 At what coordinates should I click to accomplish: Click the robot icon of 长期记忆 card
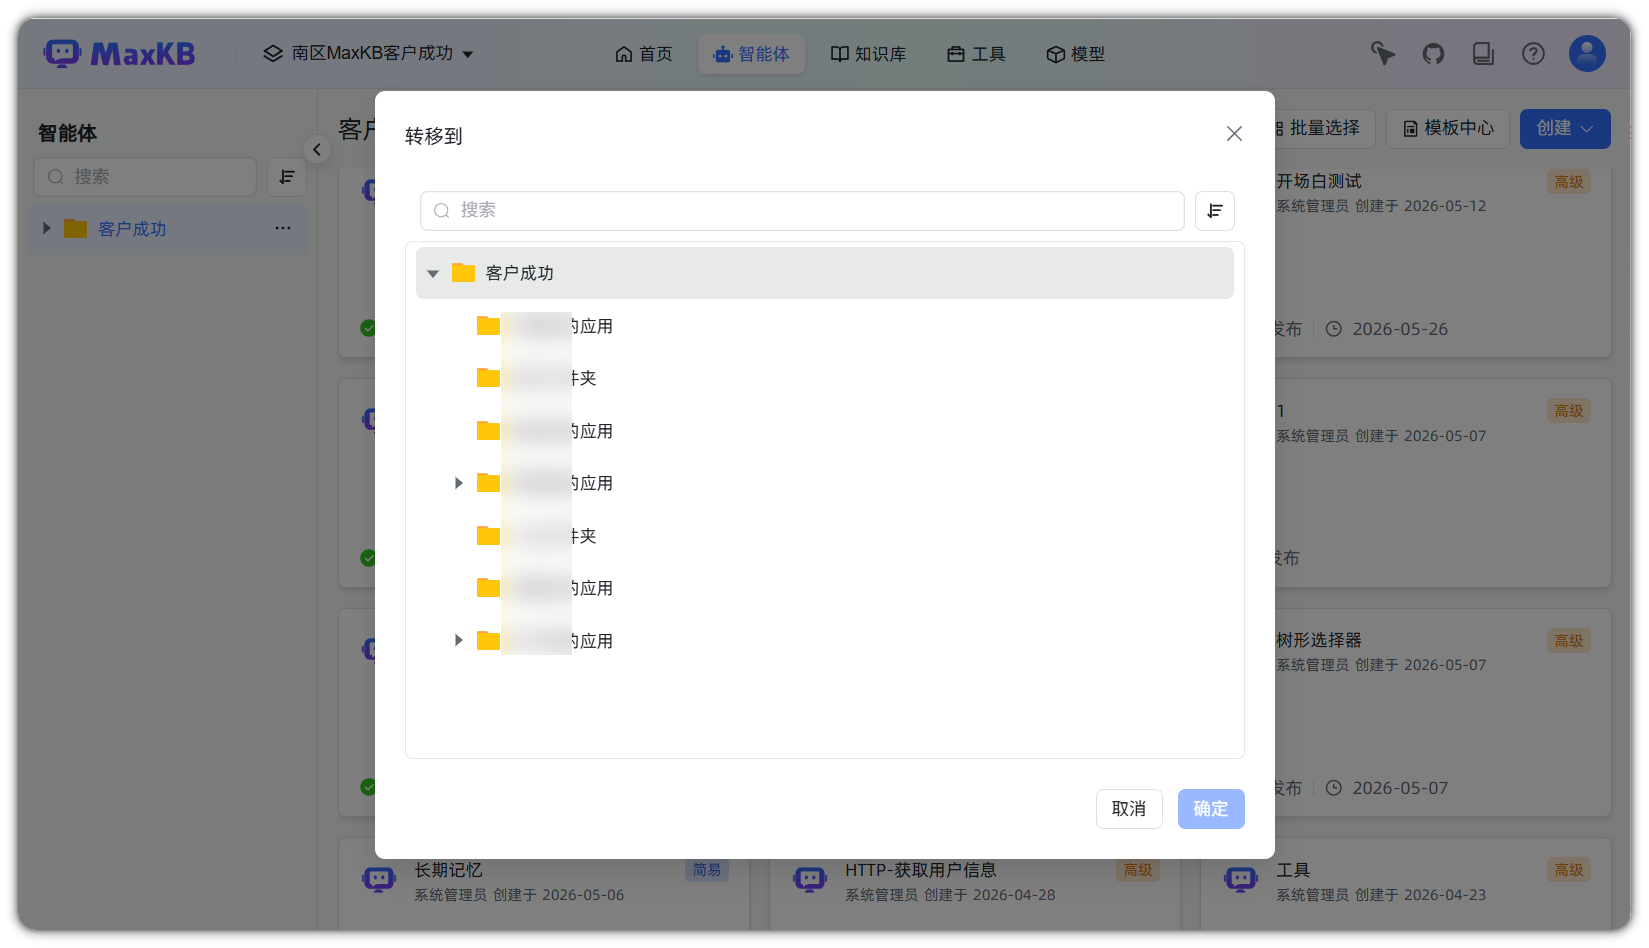[379, 880]
